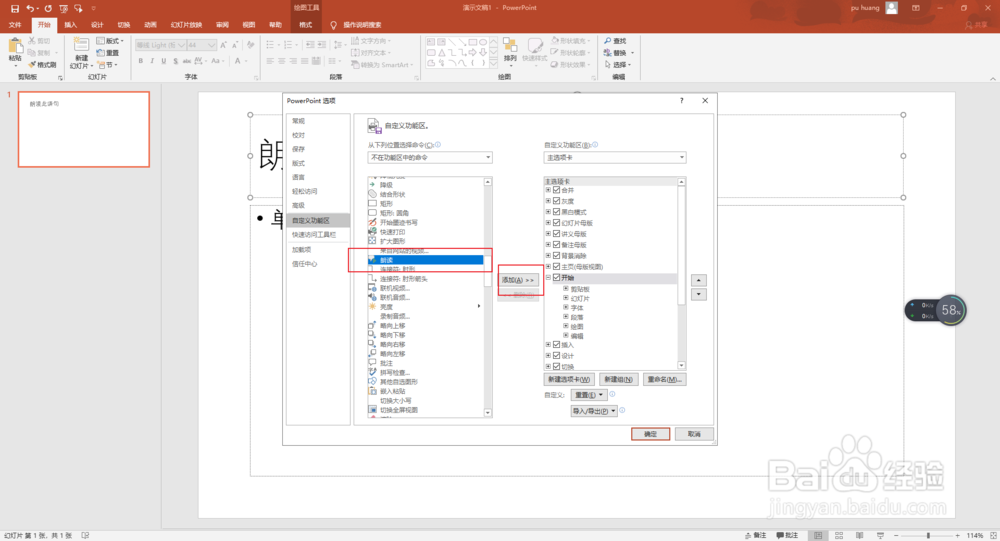Open the 亮度 submenu arrow in command list
The width and height of the screenshot is (1000, 541).
pos(479,306)
